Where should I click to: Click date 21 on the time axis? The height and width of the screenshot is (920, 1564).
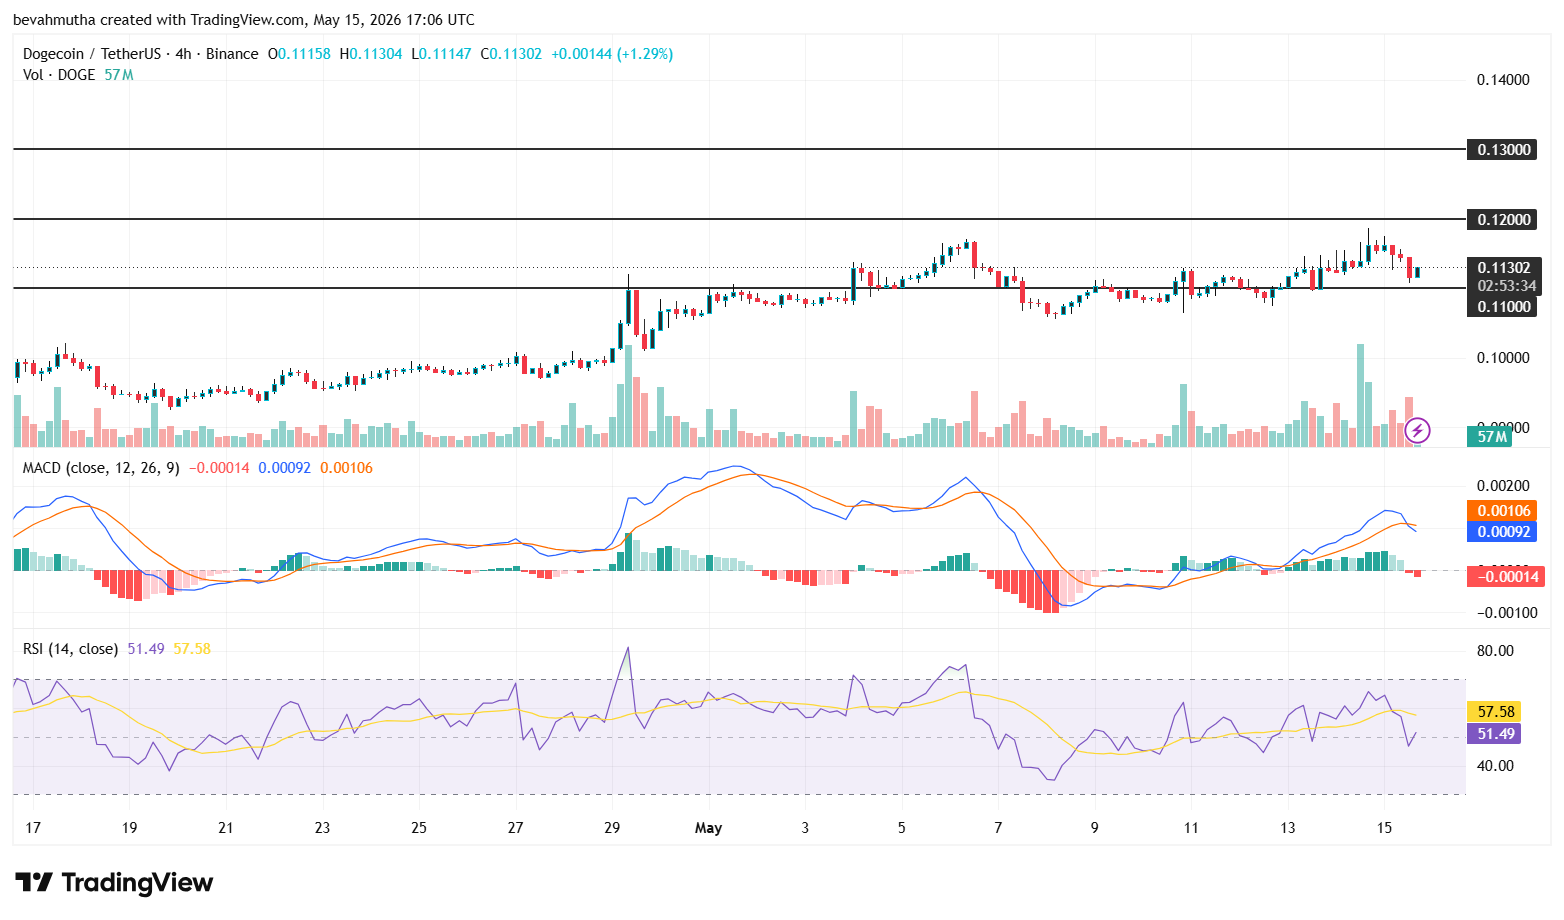[226, 828]
